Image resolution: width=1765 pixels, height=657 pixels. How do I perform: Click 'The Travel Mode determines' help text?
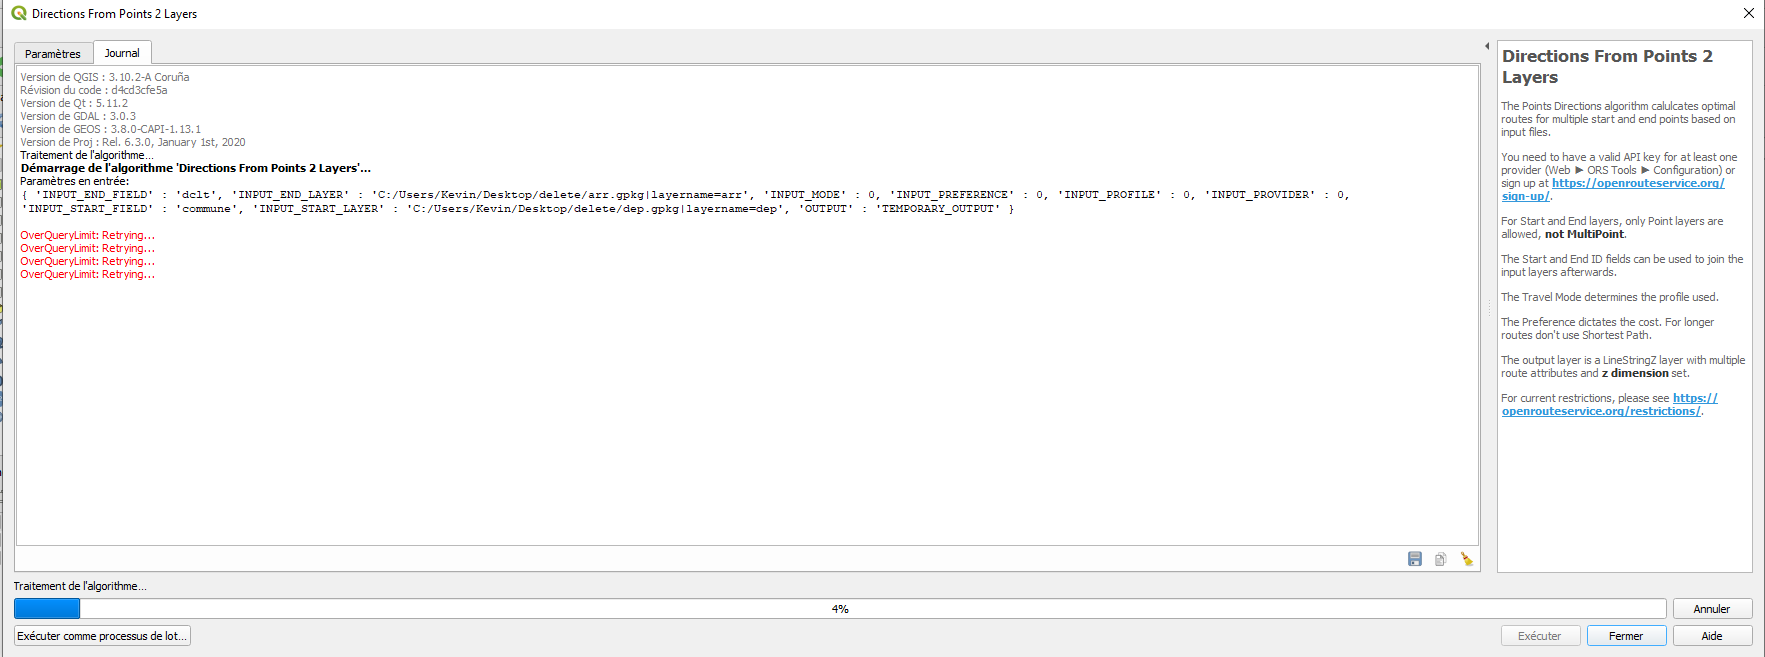[1609, 297]
